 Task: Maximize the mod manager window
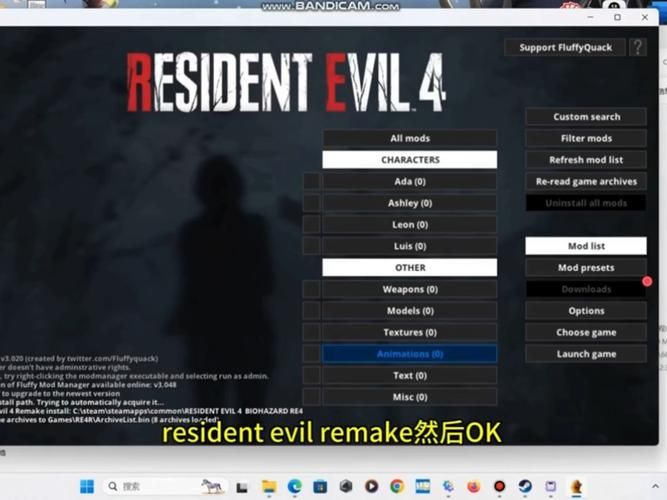(618, 17)
